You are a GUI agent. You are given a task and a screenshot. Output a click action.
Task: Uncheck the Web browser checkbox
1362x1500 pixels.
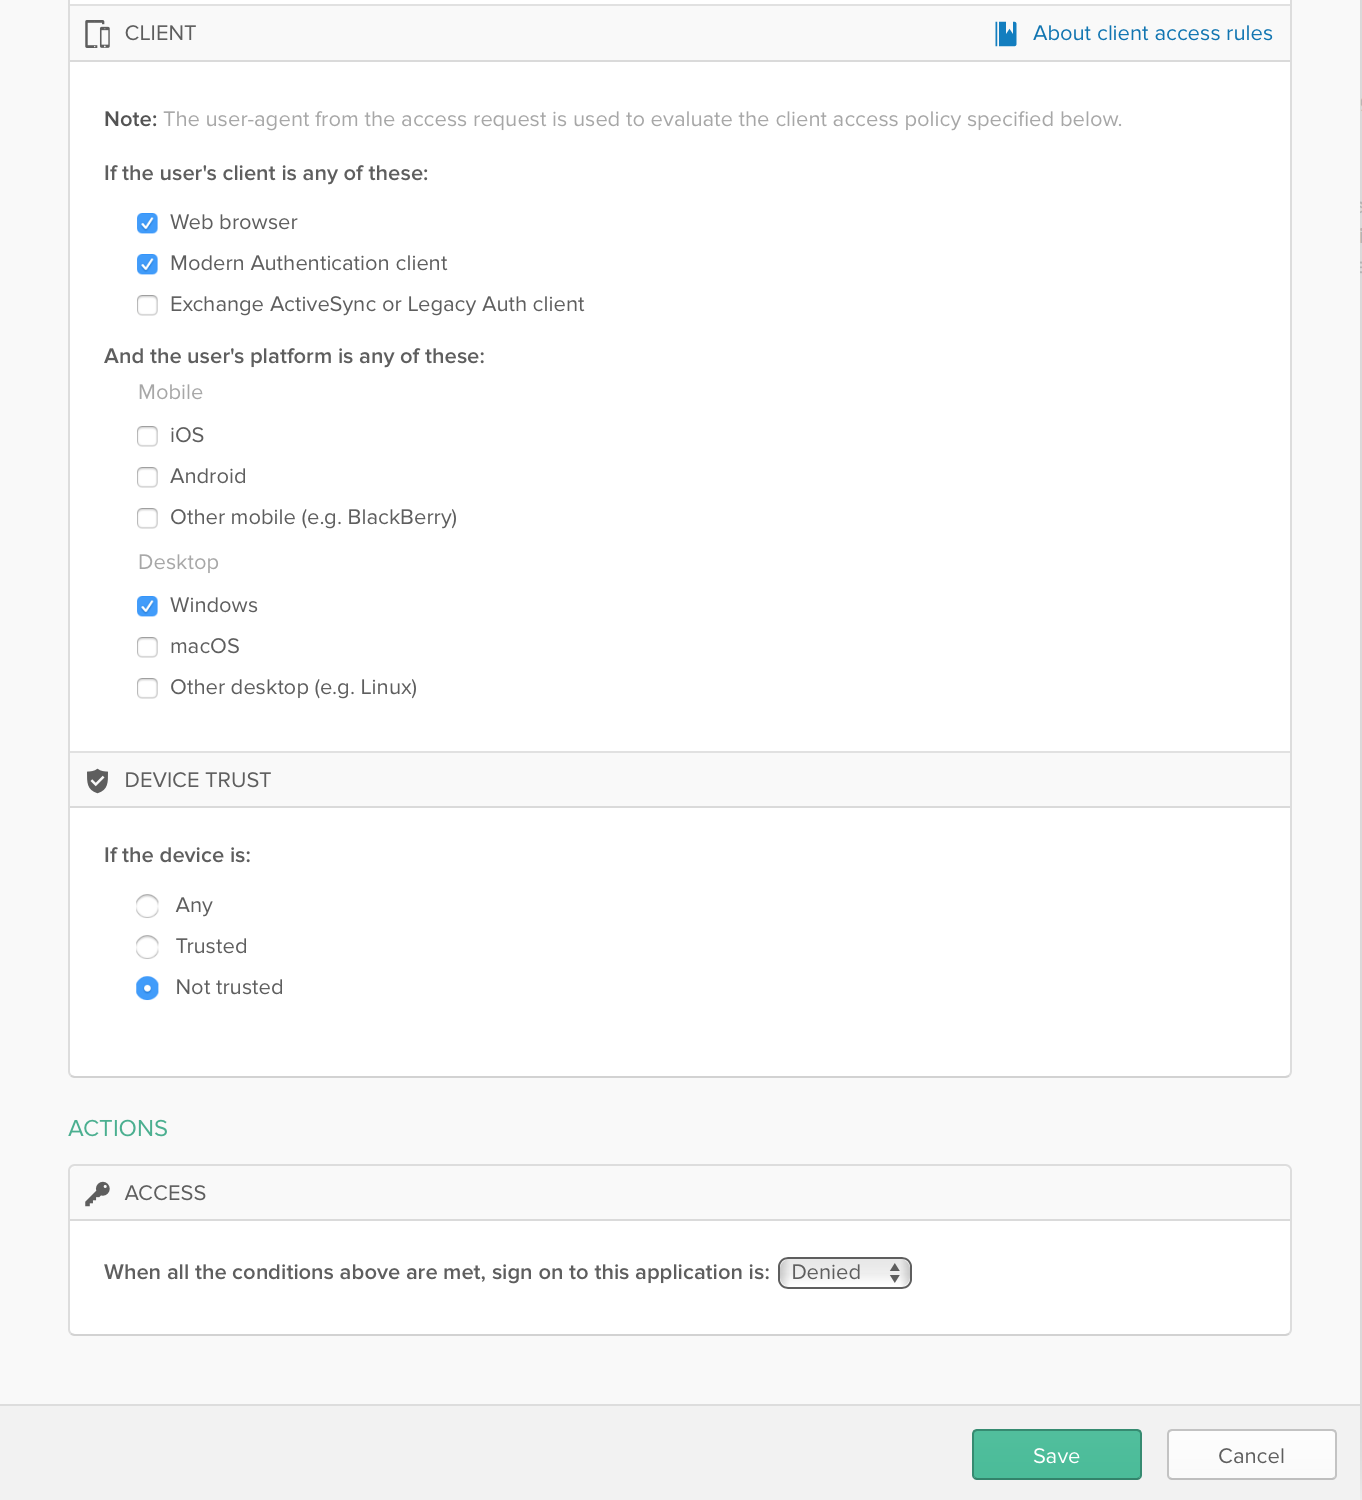(147, 223)
